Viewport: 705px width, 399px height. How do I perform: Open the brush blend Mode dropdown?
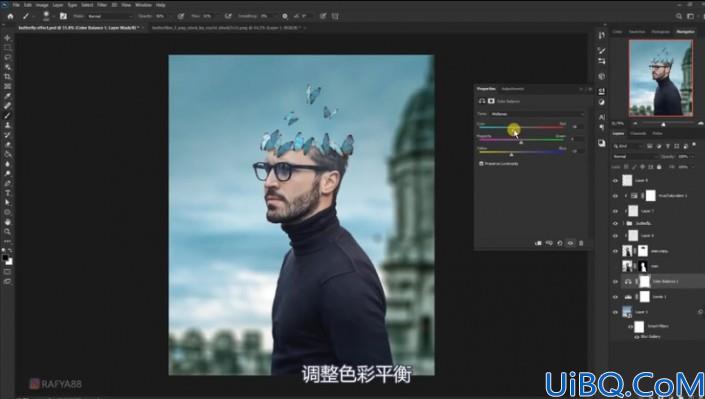110,16
